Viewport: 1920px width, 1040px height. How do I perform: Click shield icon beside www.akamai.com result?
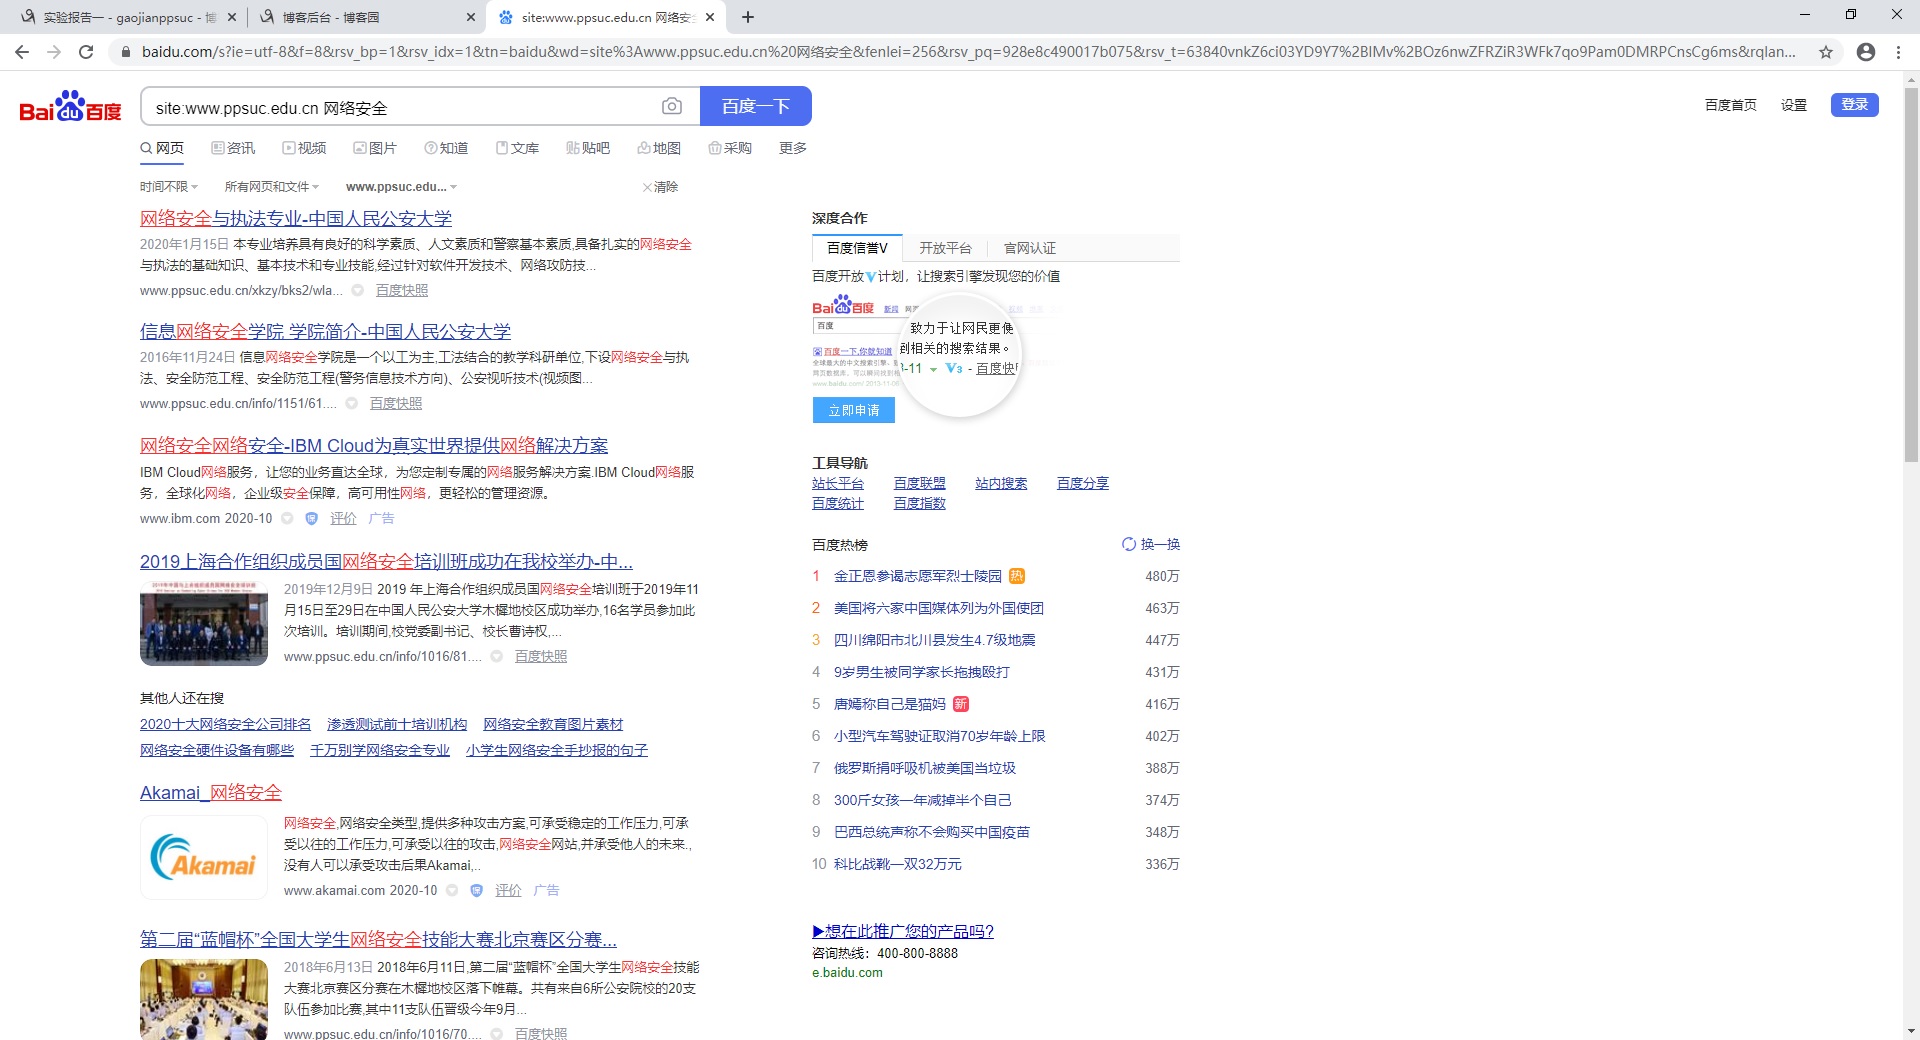coord(476,890)
